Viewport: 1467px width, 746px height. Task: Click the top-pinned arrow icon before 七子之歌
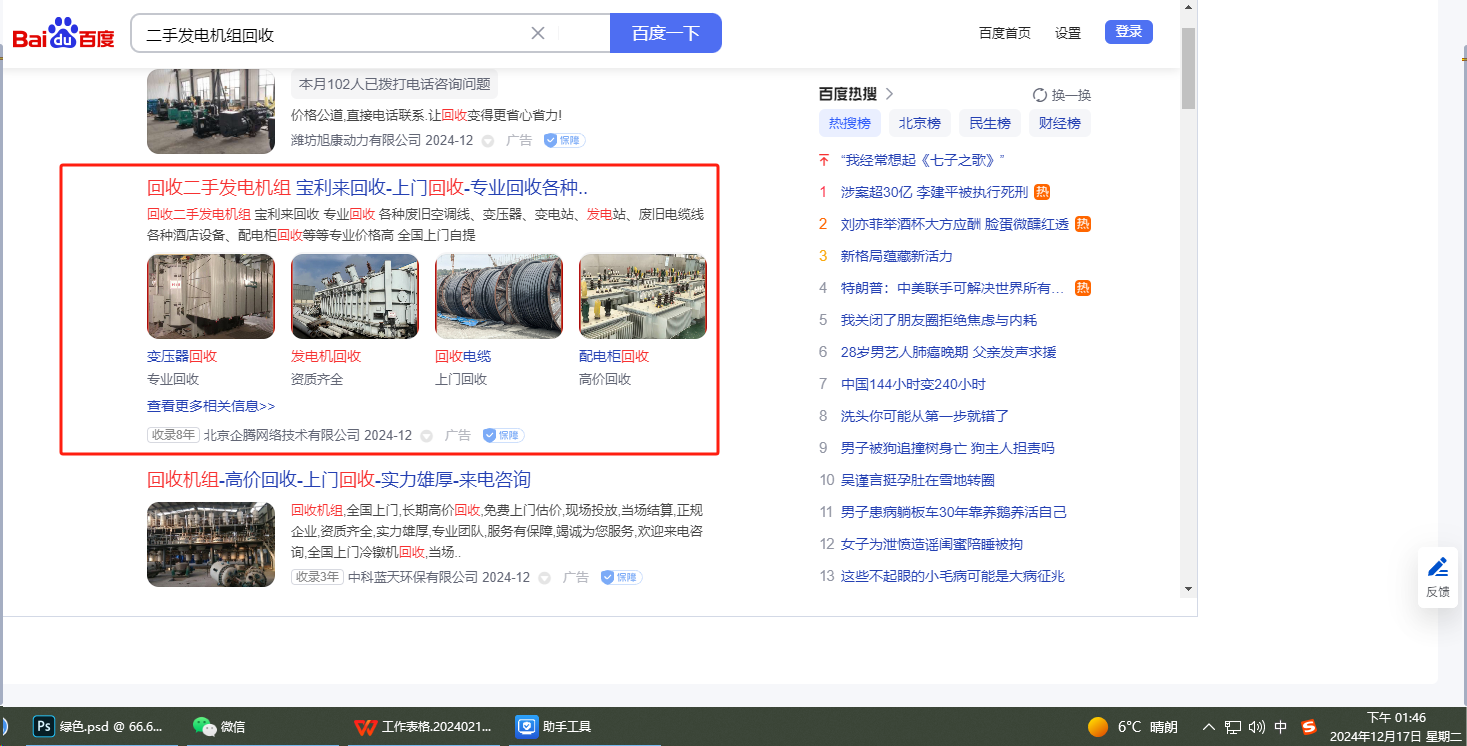[824, 160]
